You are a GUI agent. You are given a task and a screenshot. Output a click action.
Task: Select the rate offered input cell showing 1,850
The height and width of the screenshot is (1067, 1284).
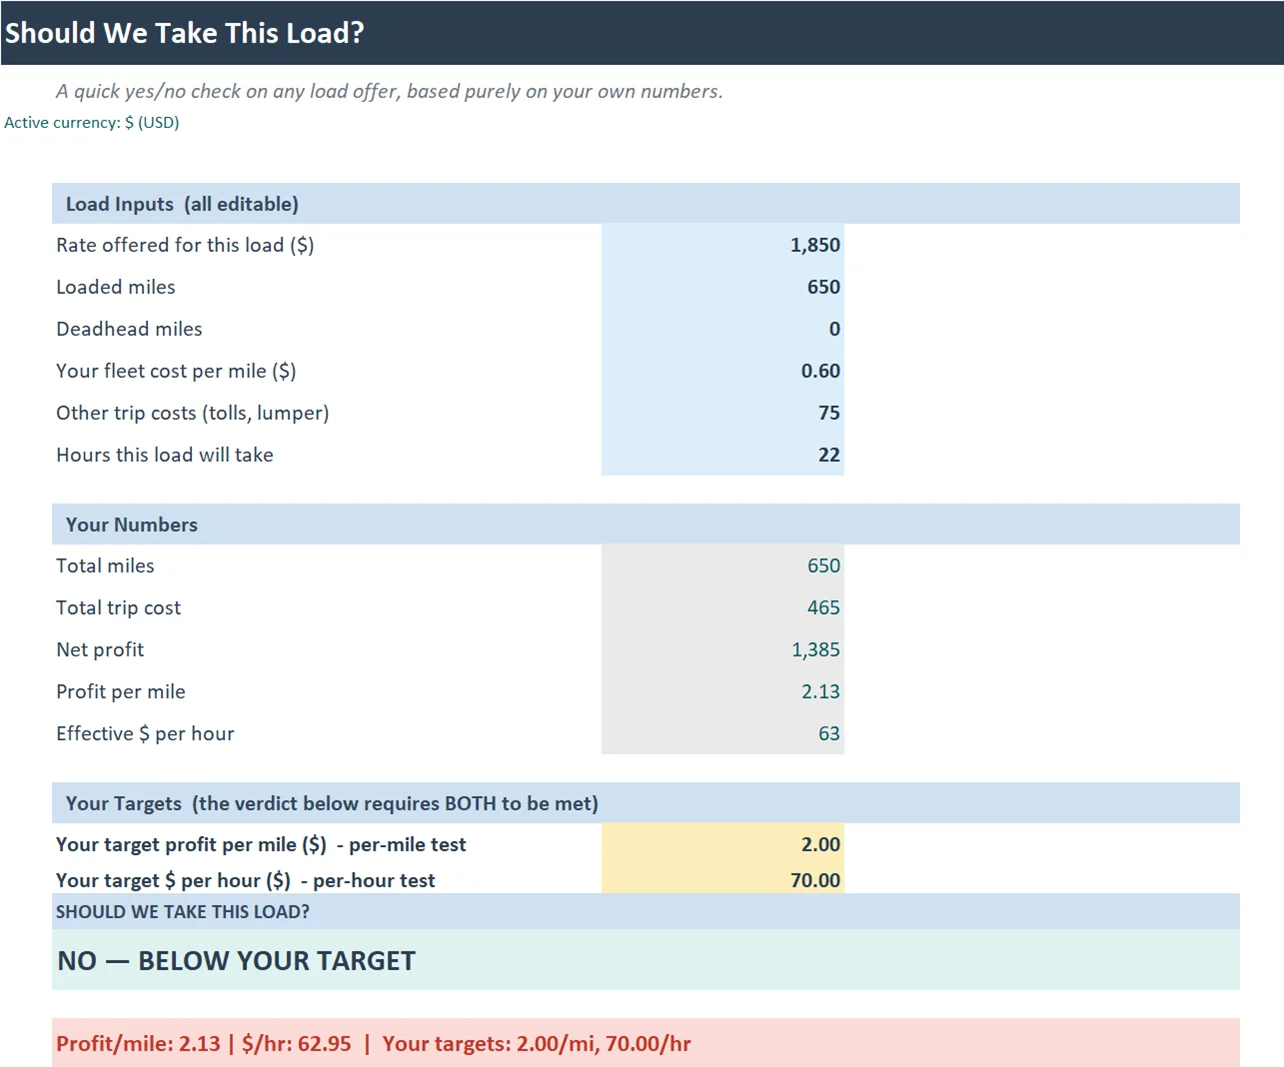[x=722, y=245]
